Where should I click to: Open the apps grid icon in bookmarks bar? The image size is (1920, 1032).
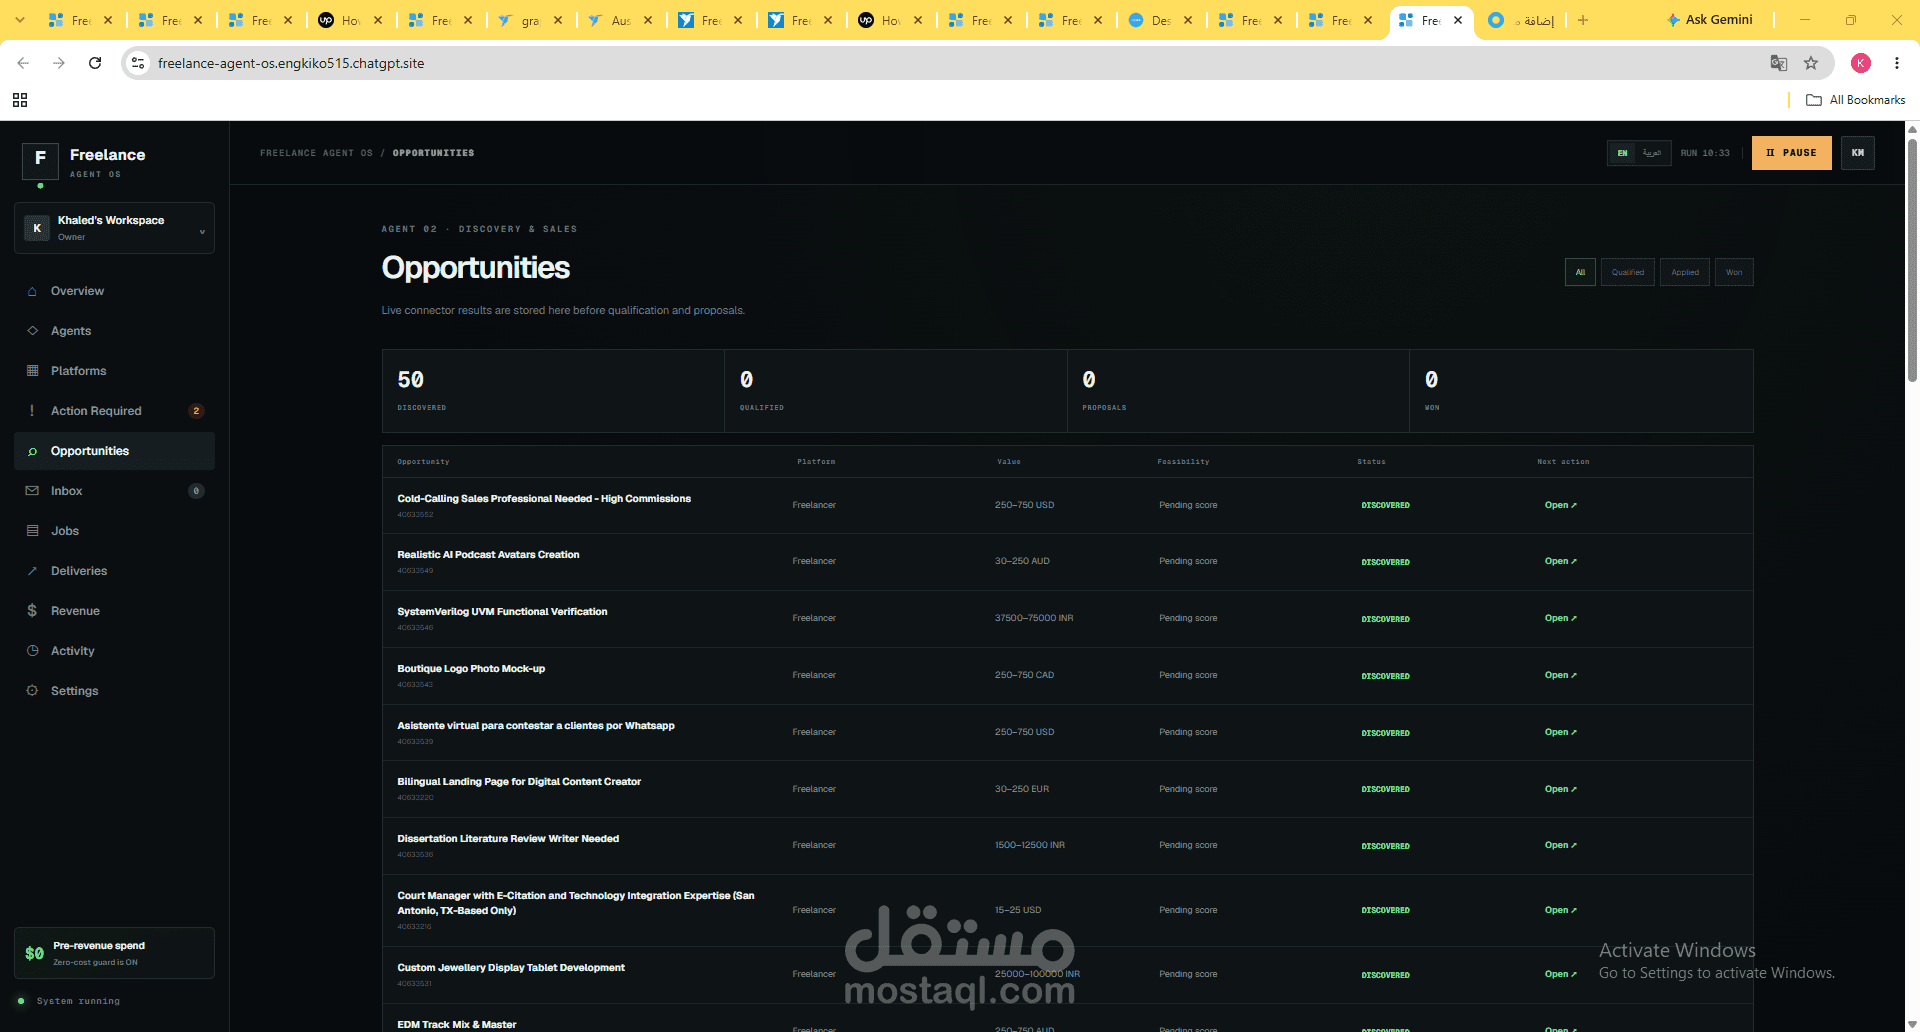20,100
